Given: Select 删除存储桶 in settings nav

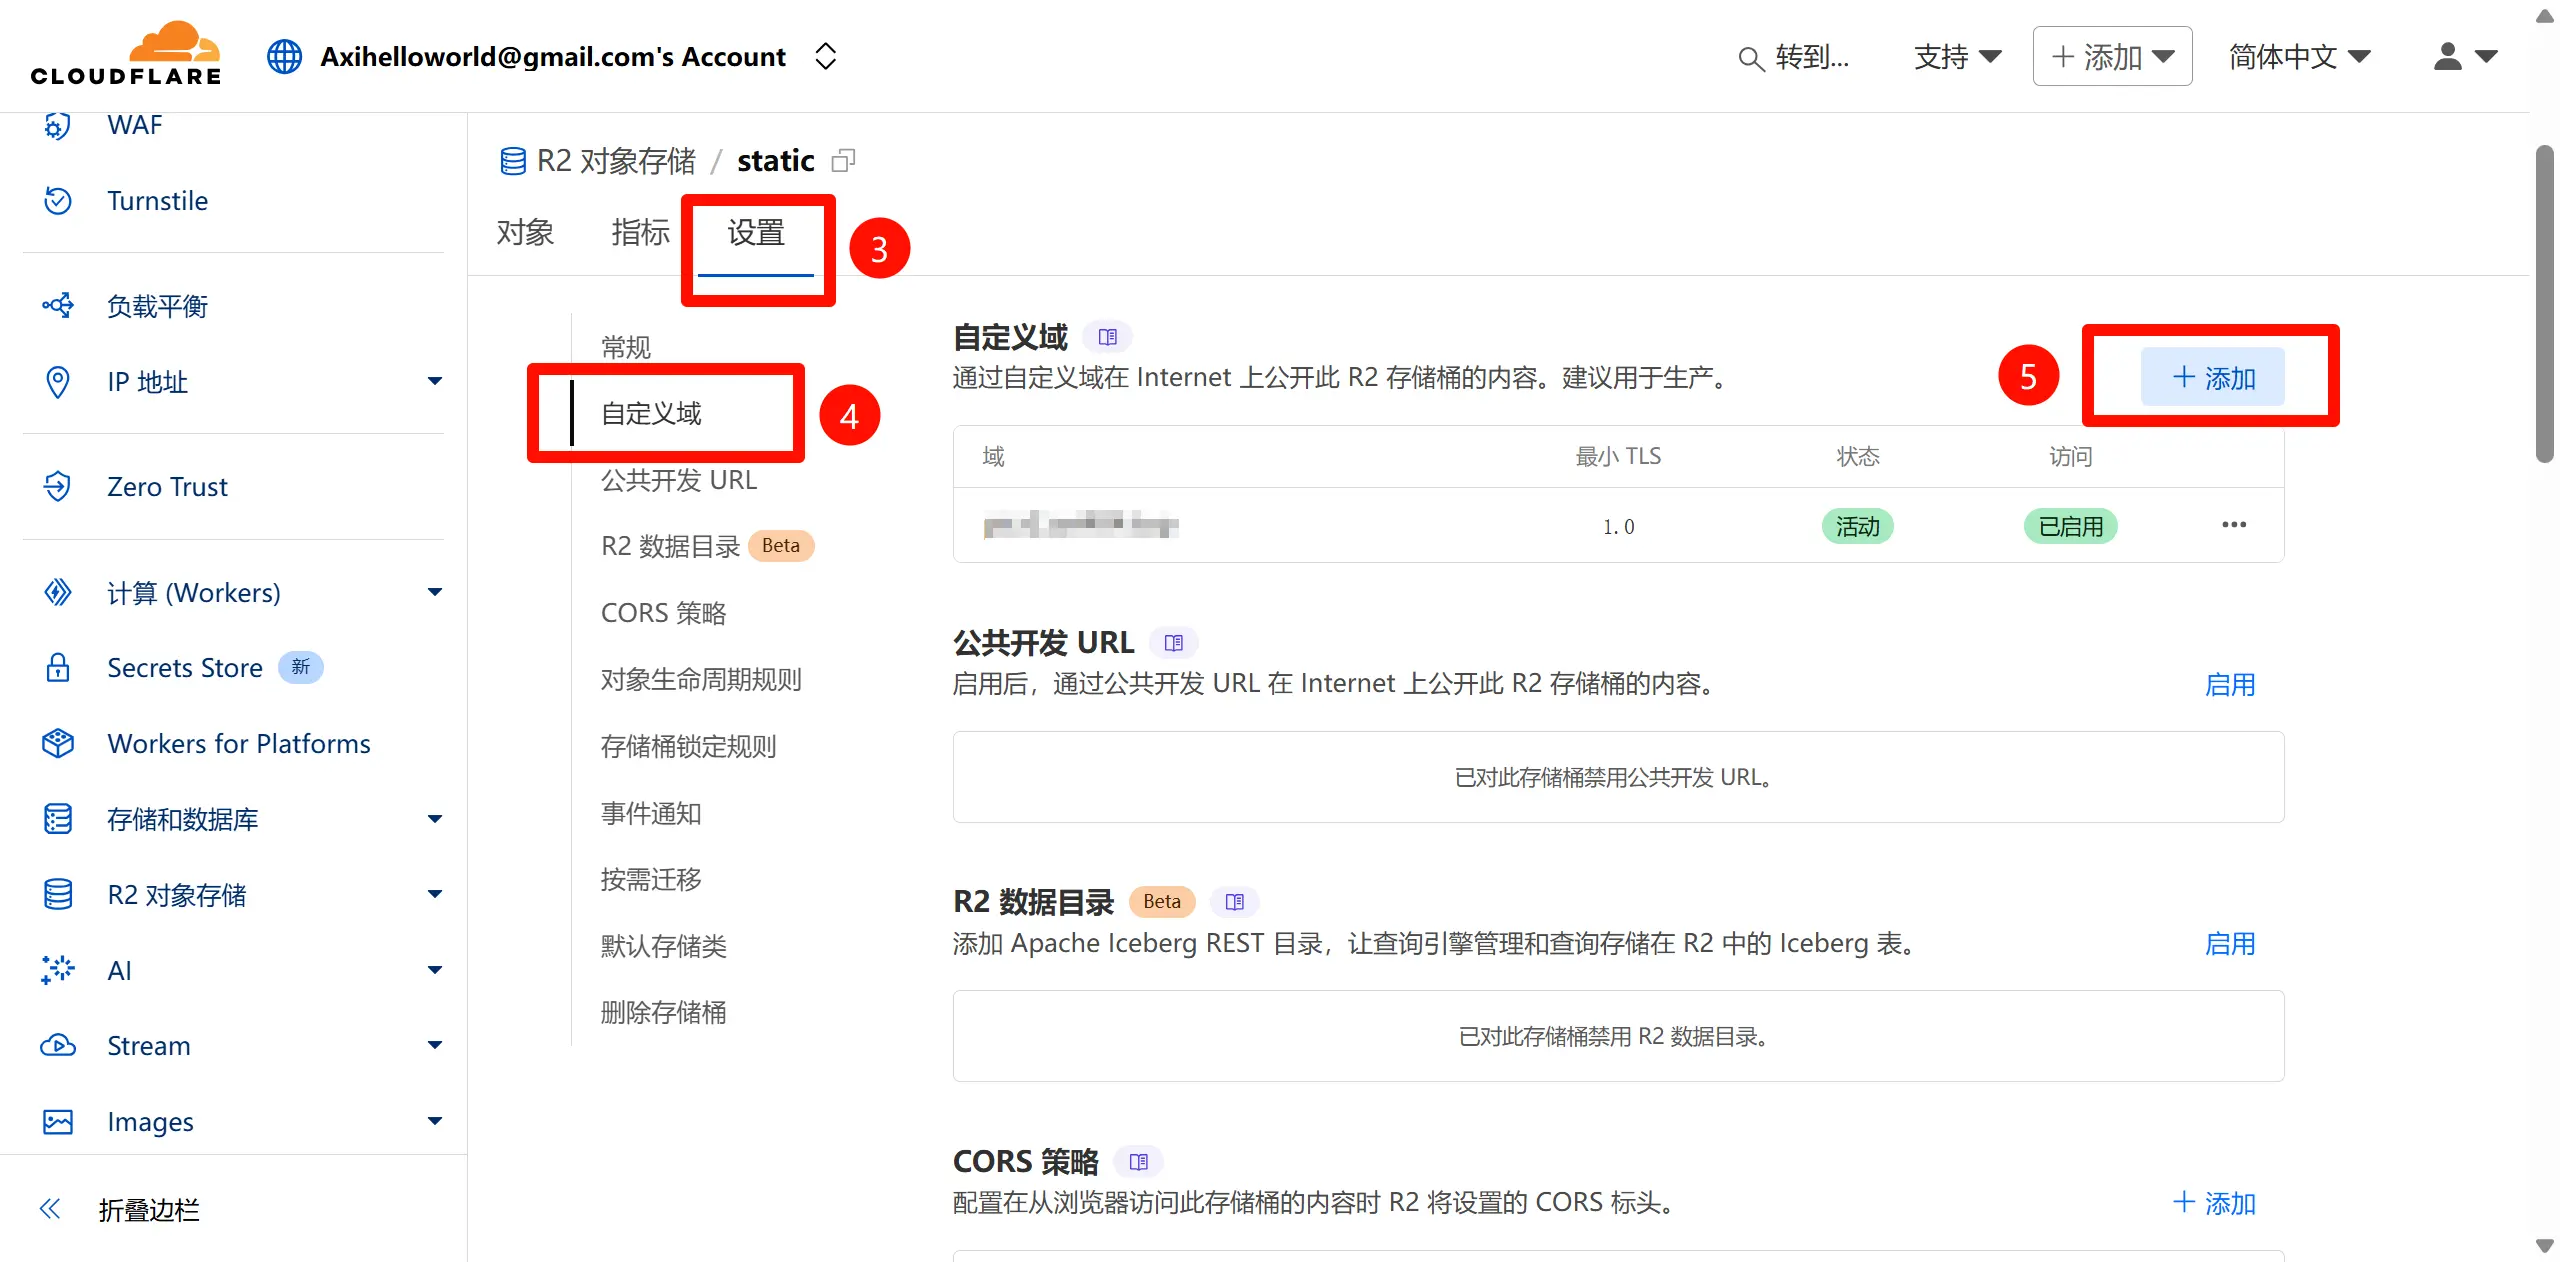Looking at the screenshot, I should click(x=663, y=1012).
